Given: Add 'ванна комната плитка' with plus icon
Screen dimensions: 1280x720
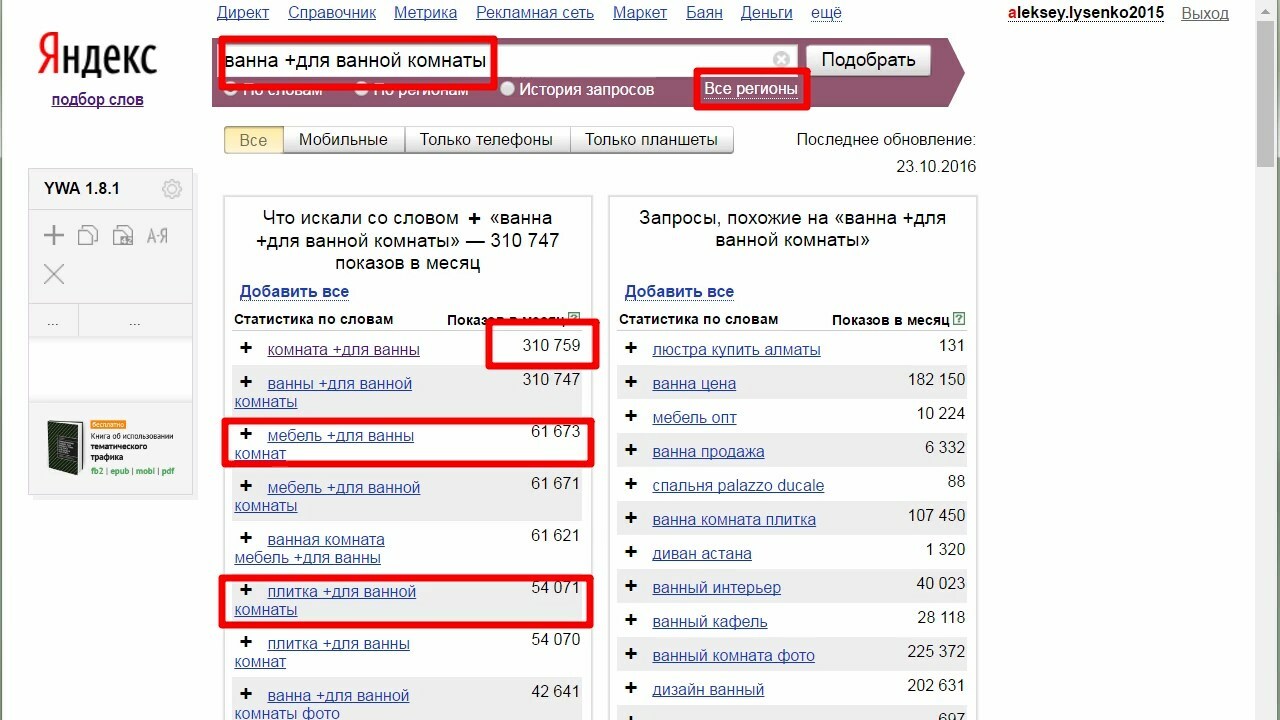Looking at the screenshot, I should coord(631,518).
